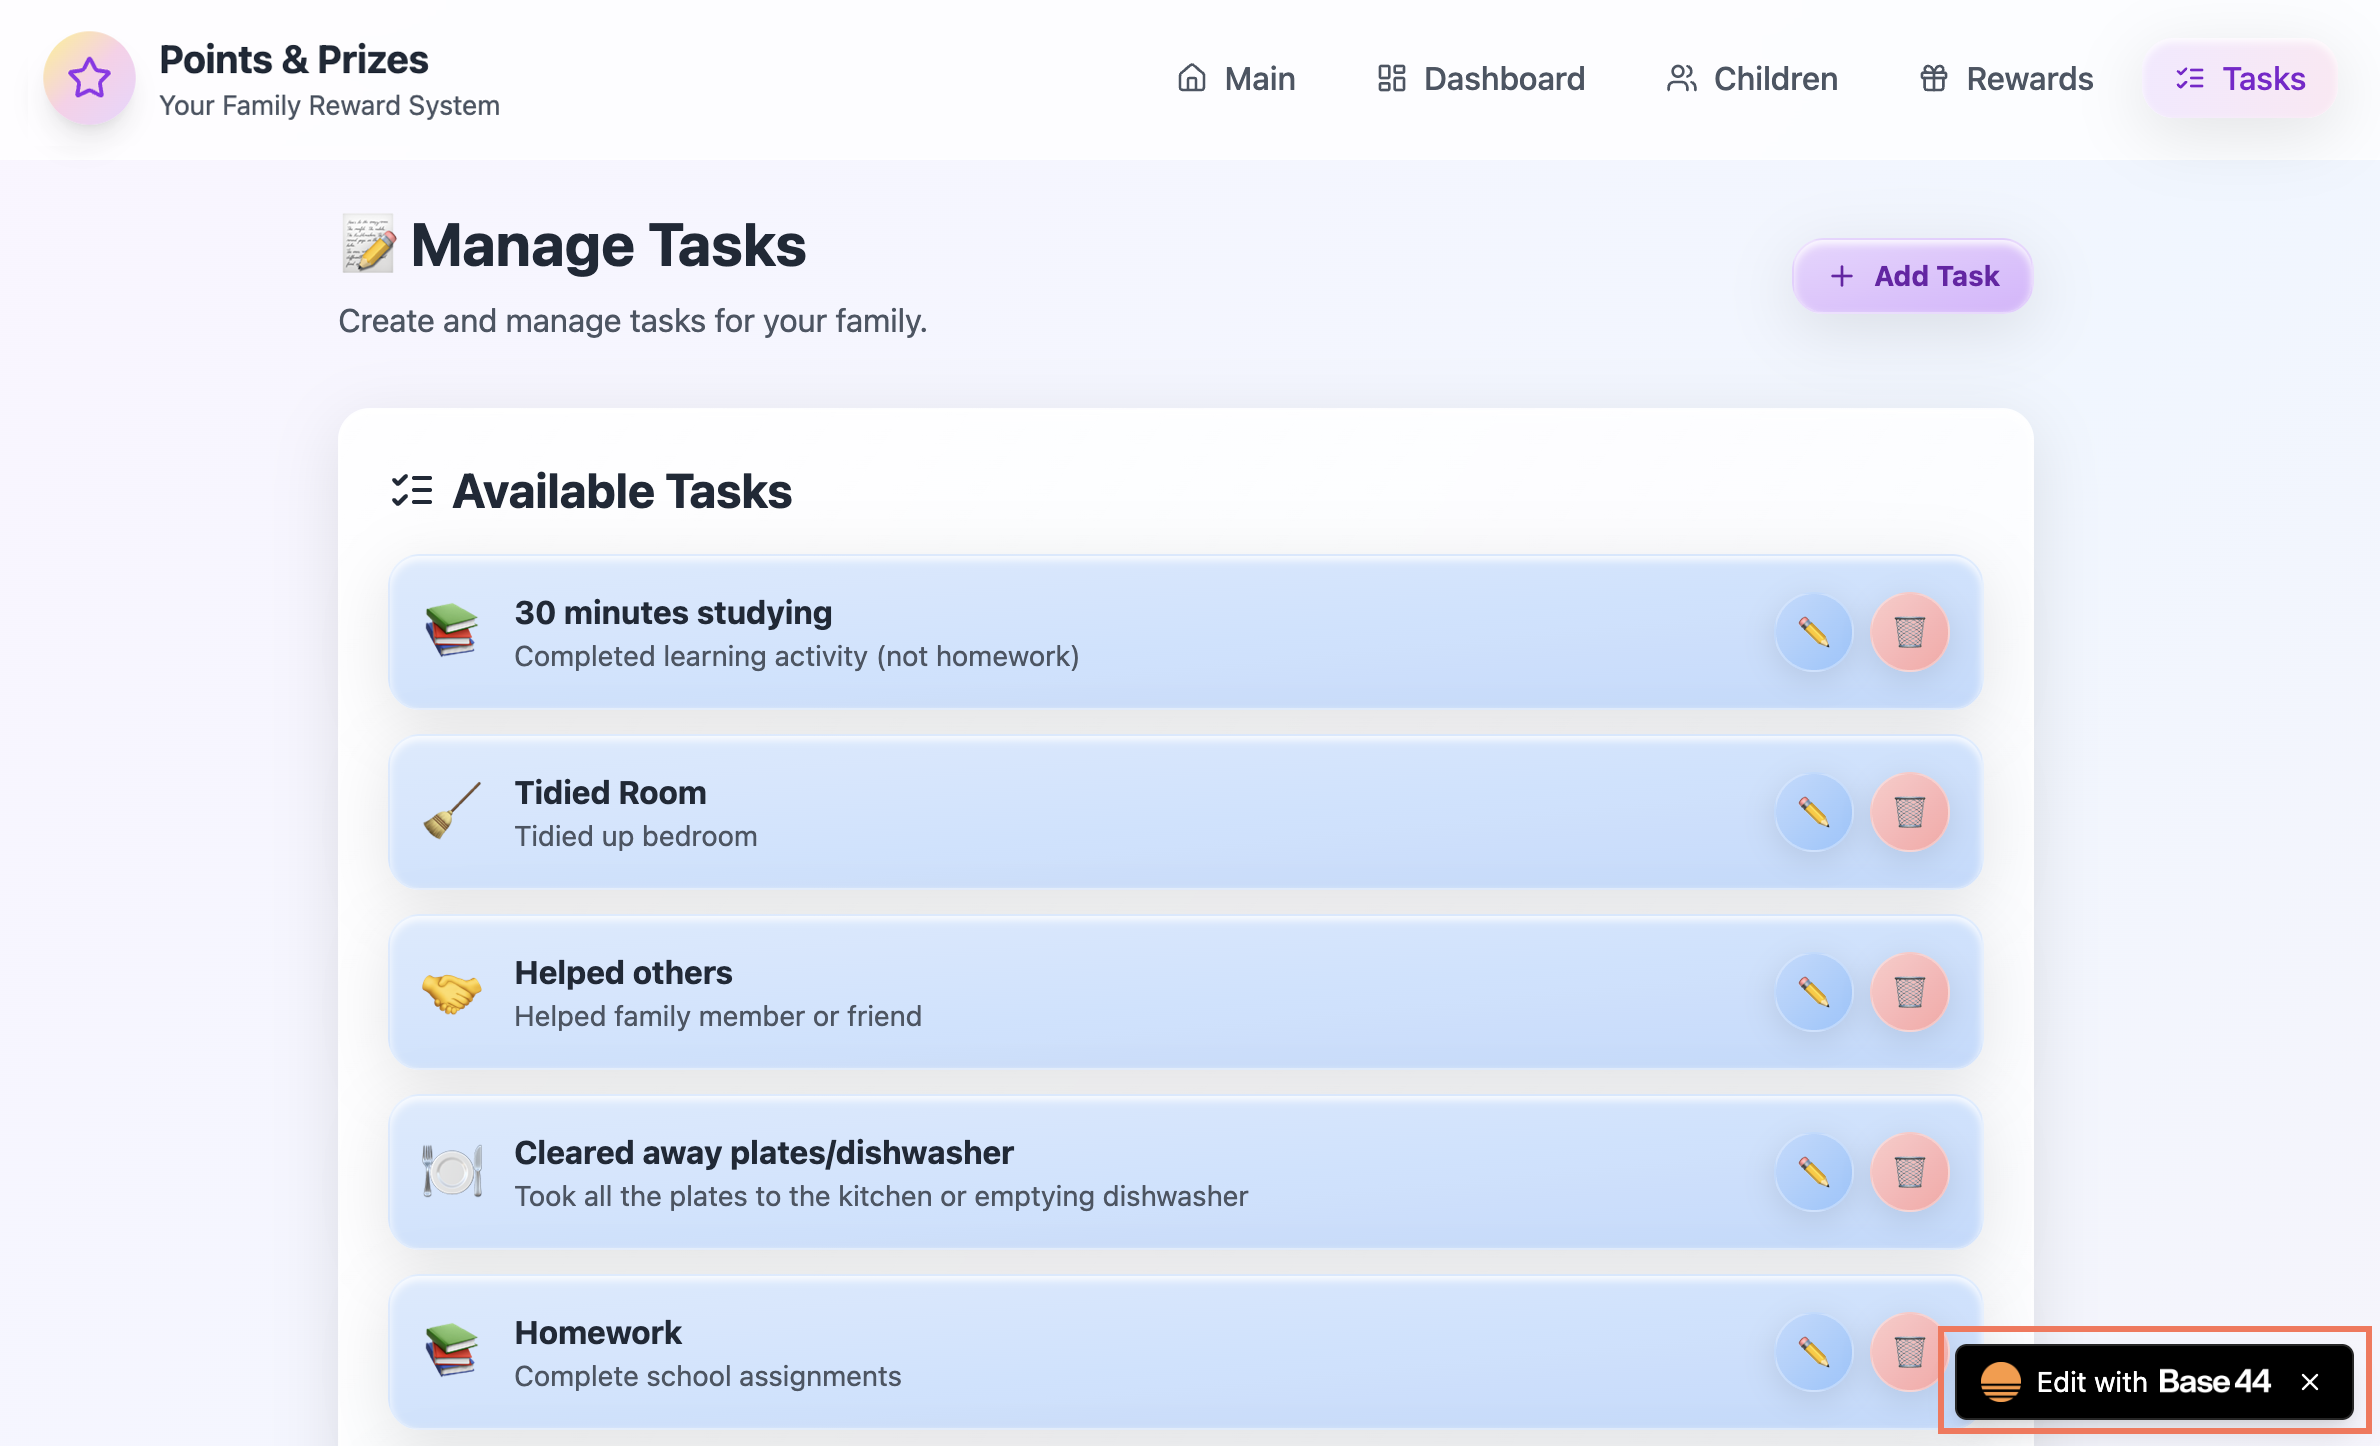Edit the 30 minutes studying task

[1813, 632]
